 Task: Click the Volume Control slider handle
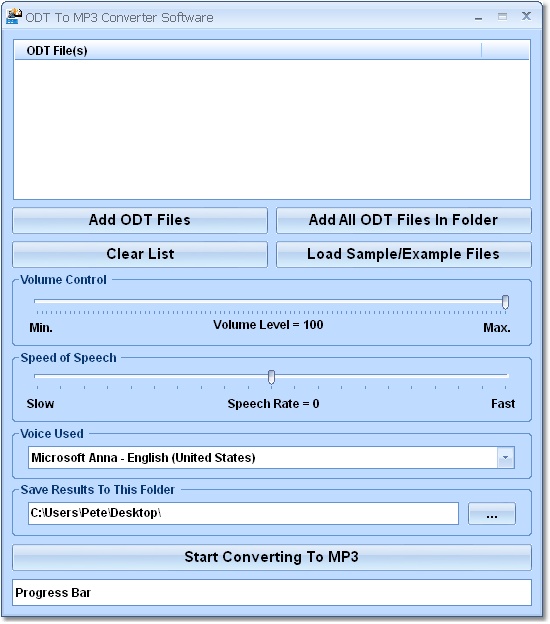point(505,302)
